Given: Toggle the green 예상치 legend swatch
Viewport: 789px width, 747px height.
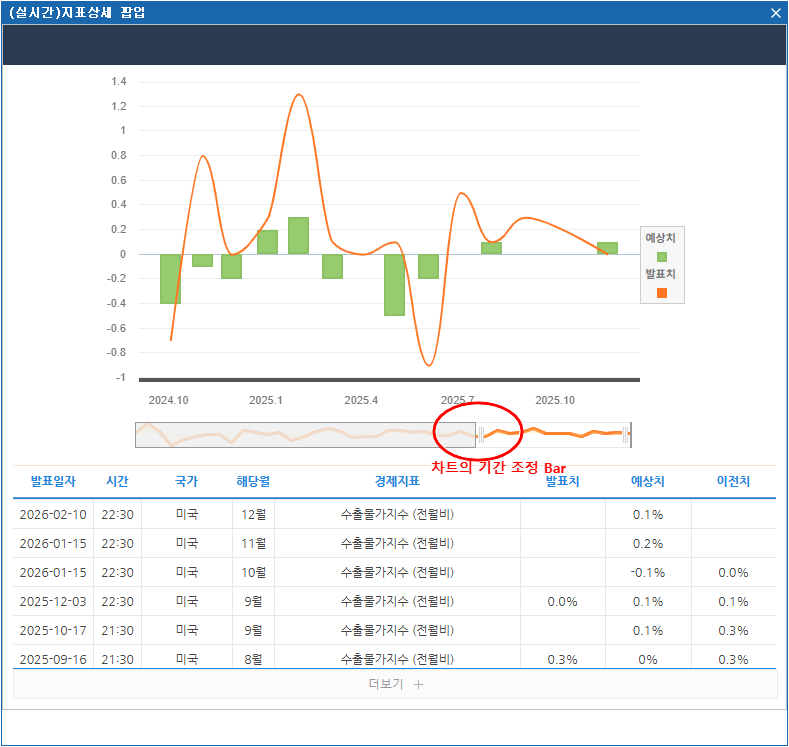Looking at the screenshot, I should pos(661,257).
